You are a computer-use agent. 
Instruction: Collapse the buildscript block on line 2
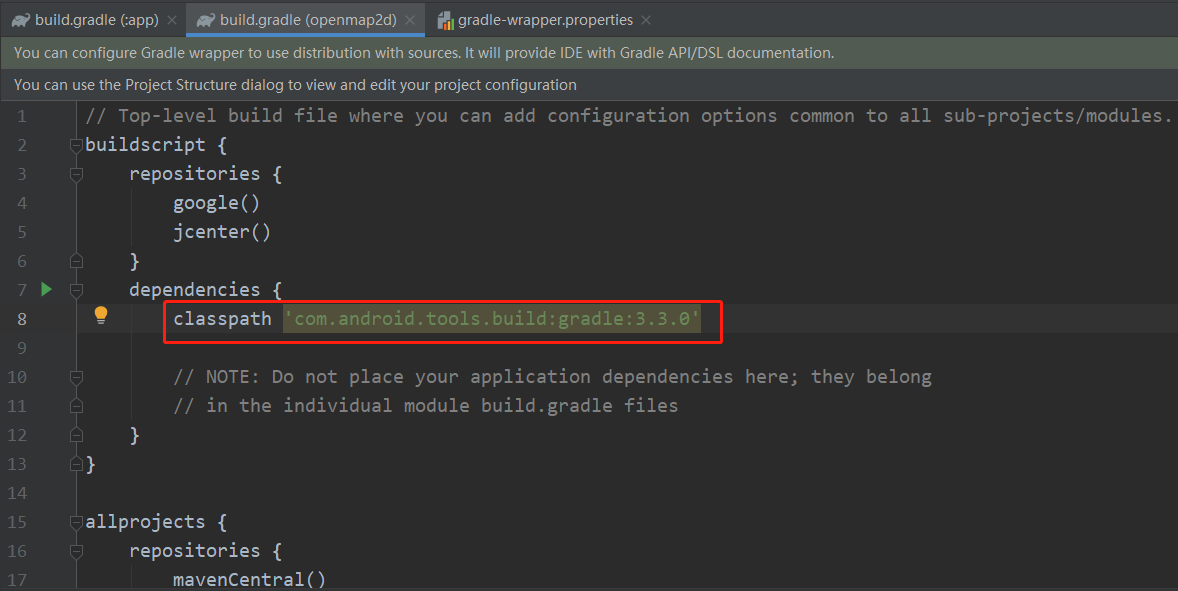click(x=76, y=145)
